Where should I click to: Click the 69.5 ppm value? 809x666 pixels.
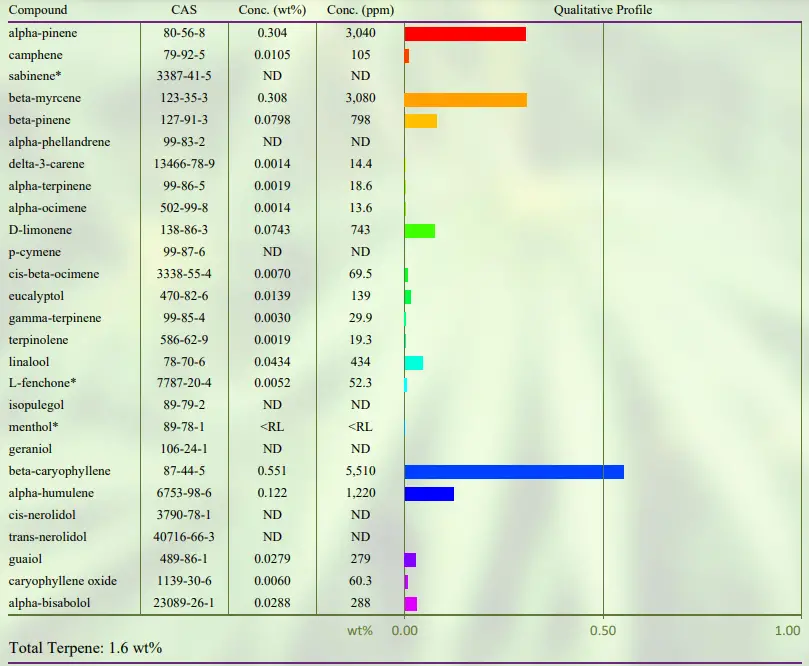click(x=361, y=274)
